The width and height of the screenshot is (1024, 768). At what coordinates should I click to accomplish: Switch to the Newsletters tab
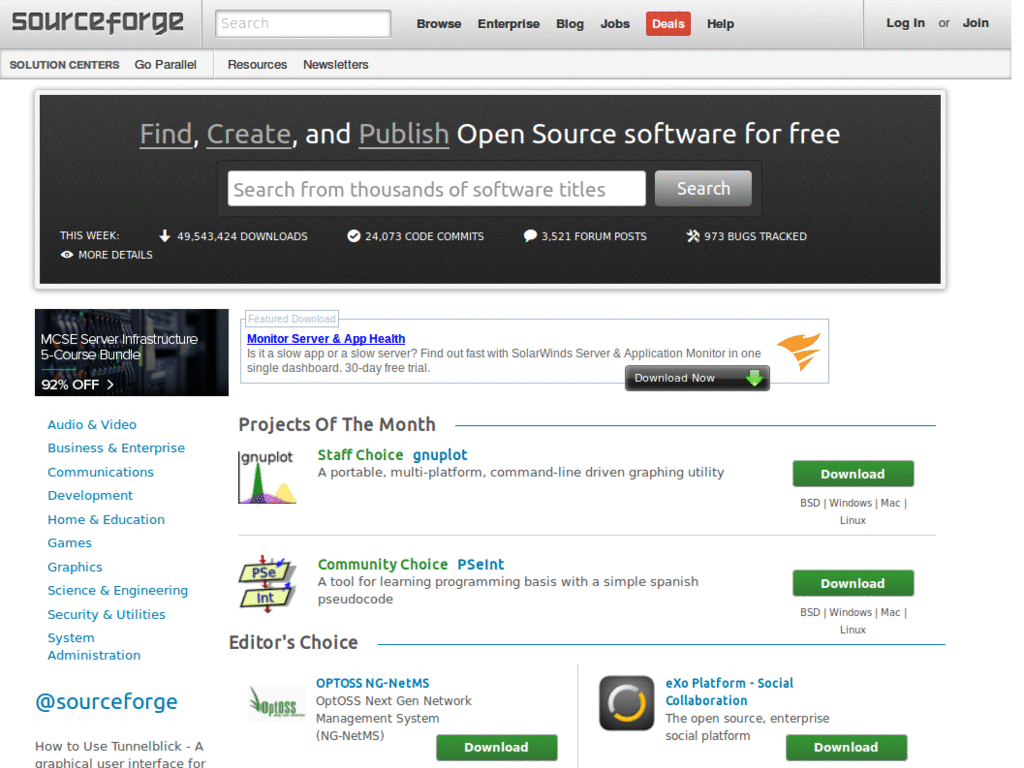pos(335,64)
